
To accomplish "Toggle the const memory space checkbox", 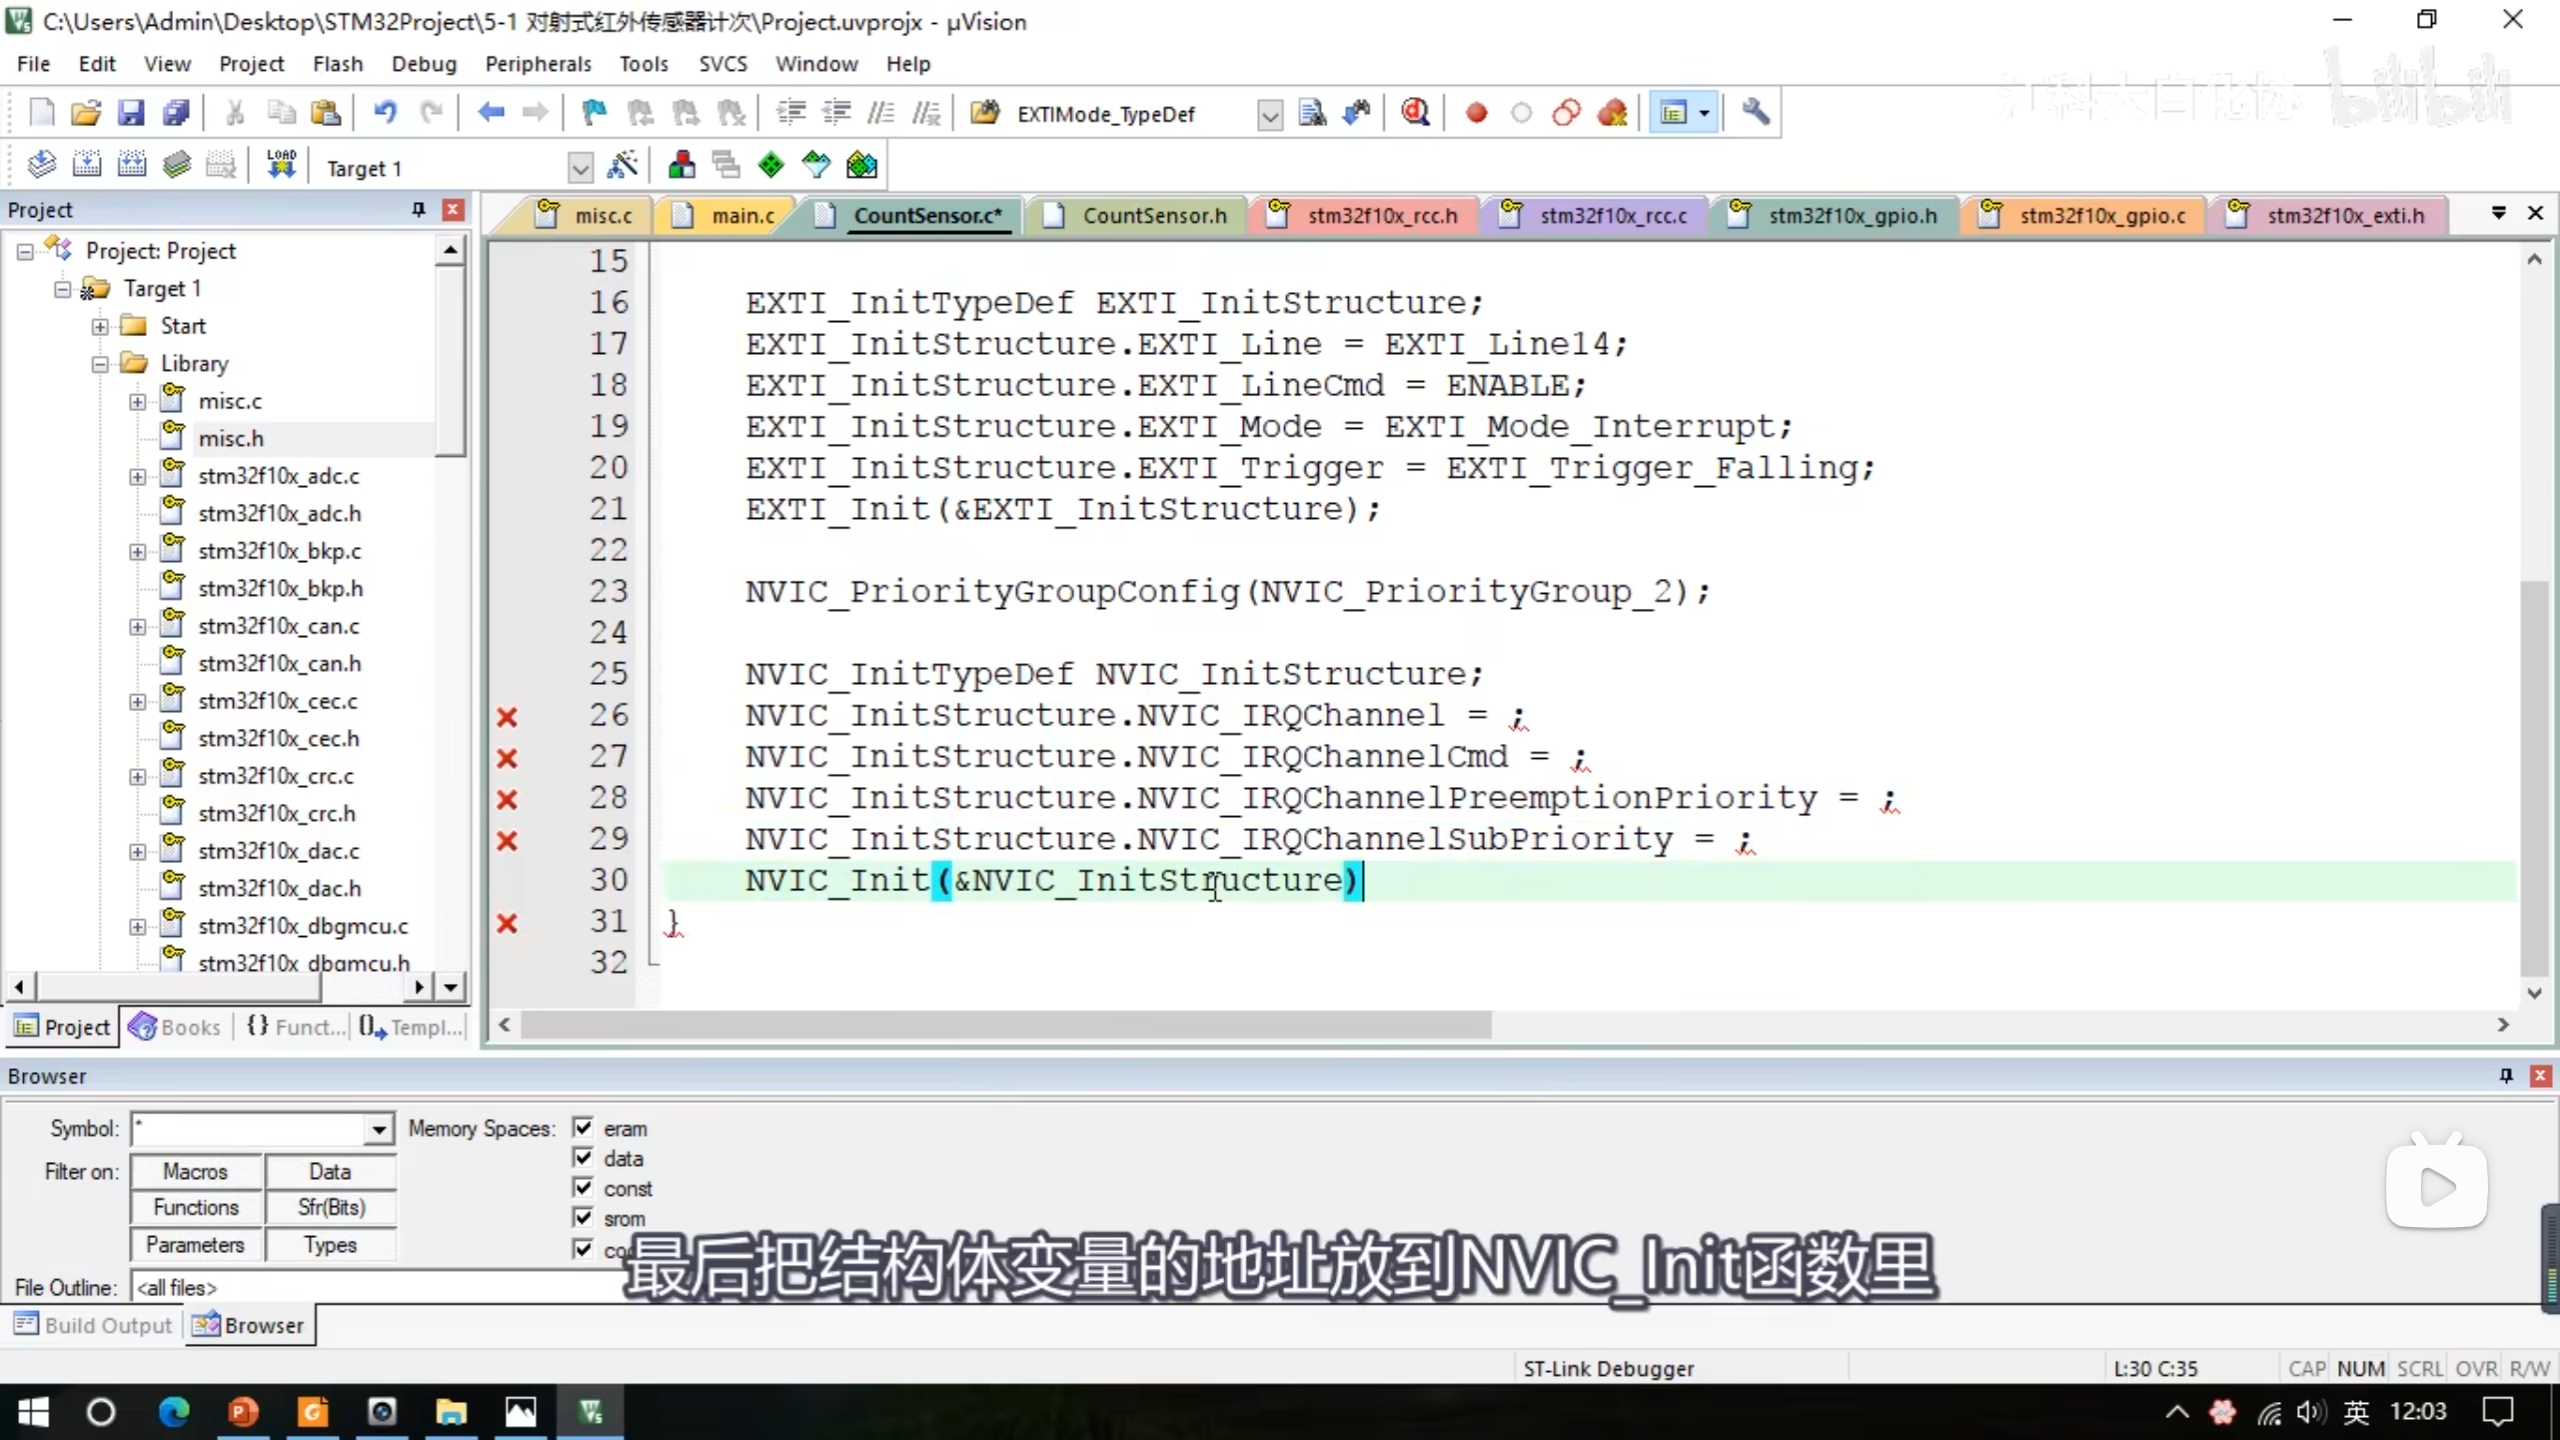I will coord(583,1187).
